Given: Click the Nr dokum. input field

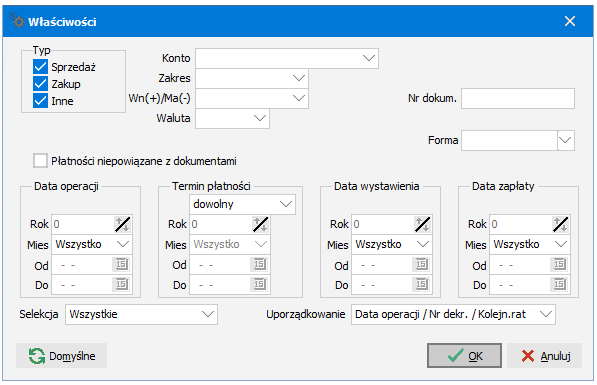Looking at the screenshot, I should 518,99.
